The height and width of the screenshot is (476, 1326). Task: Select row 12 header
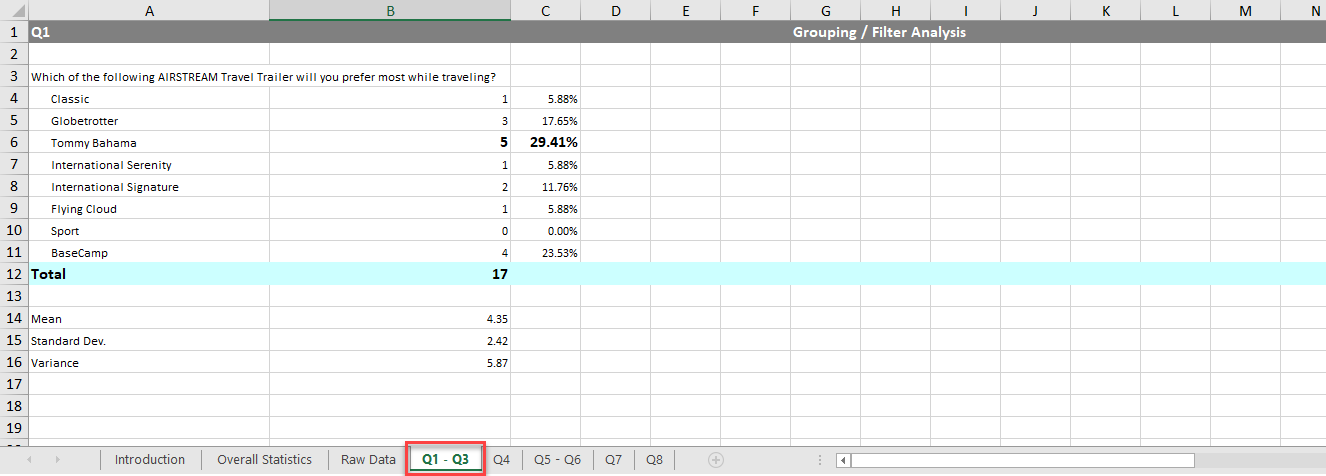click(x=14, y=274)
